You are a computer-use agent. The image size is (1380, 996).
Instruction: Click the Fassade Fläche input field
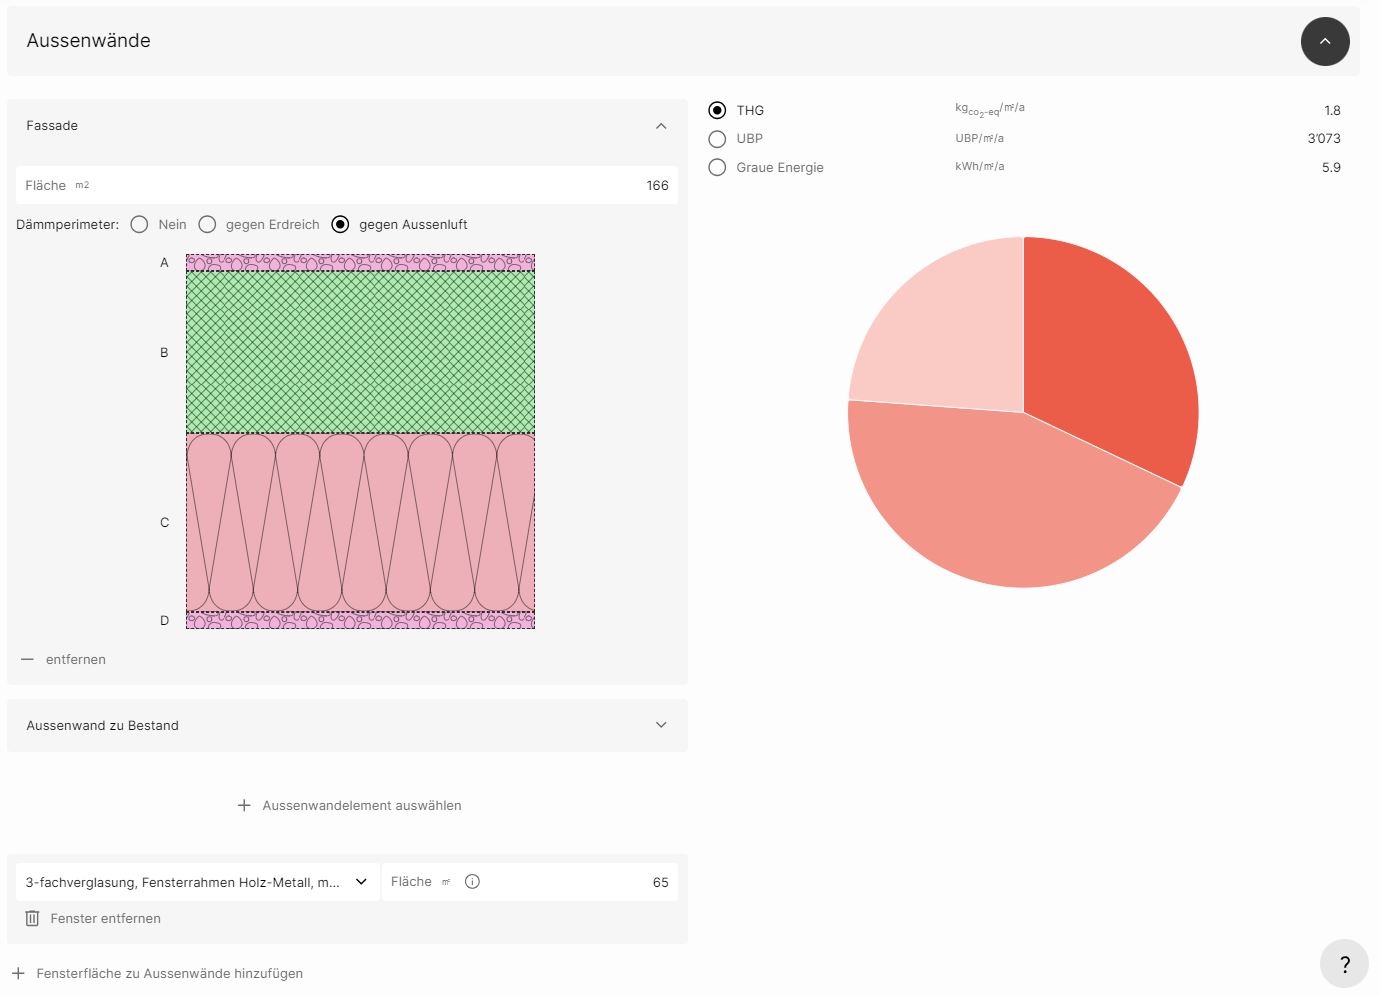click(x=400, y=185)
